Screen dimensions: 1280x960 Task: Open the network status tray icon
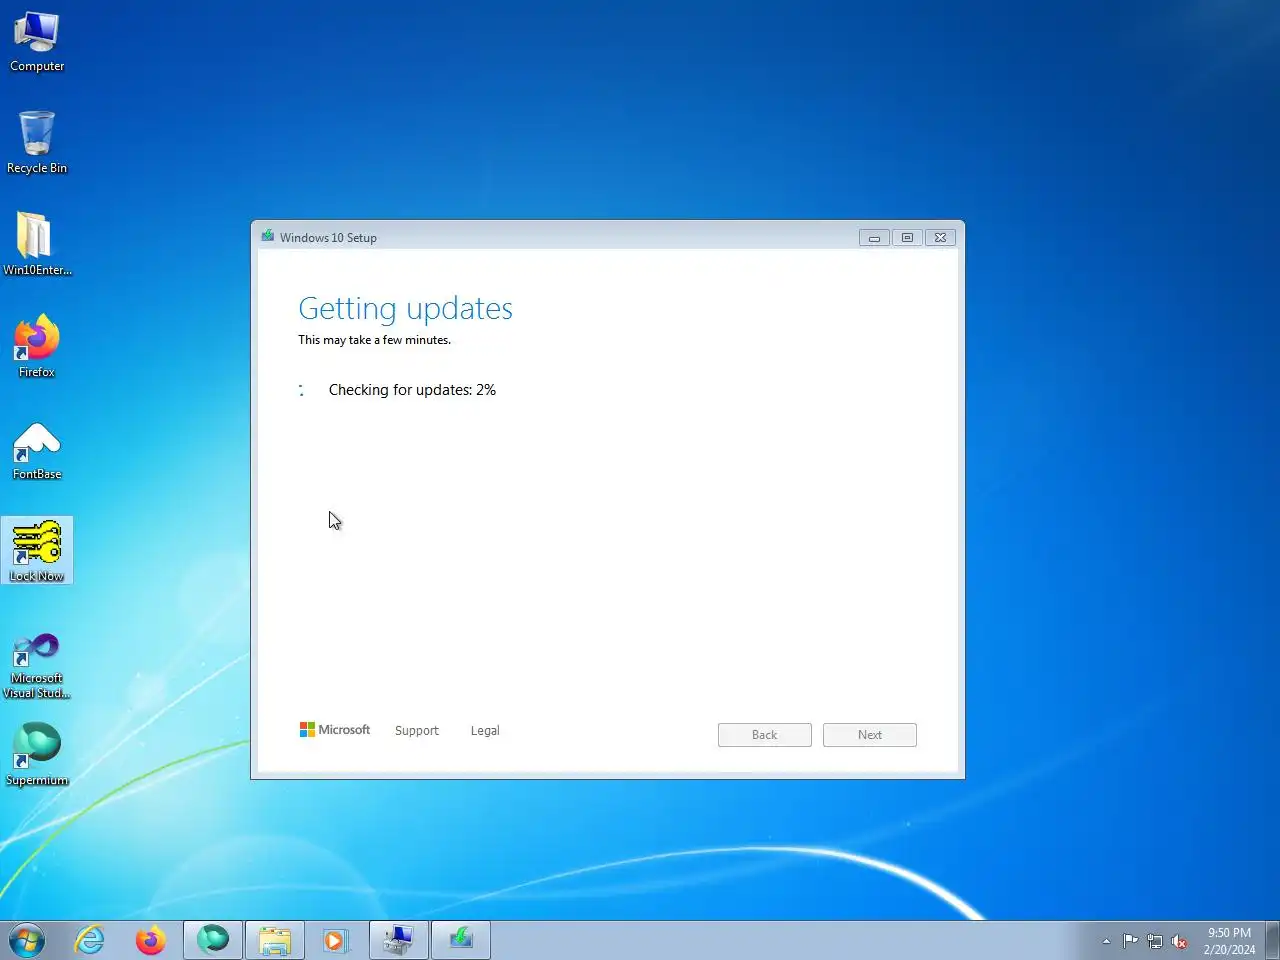coord(1155,941)
